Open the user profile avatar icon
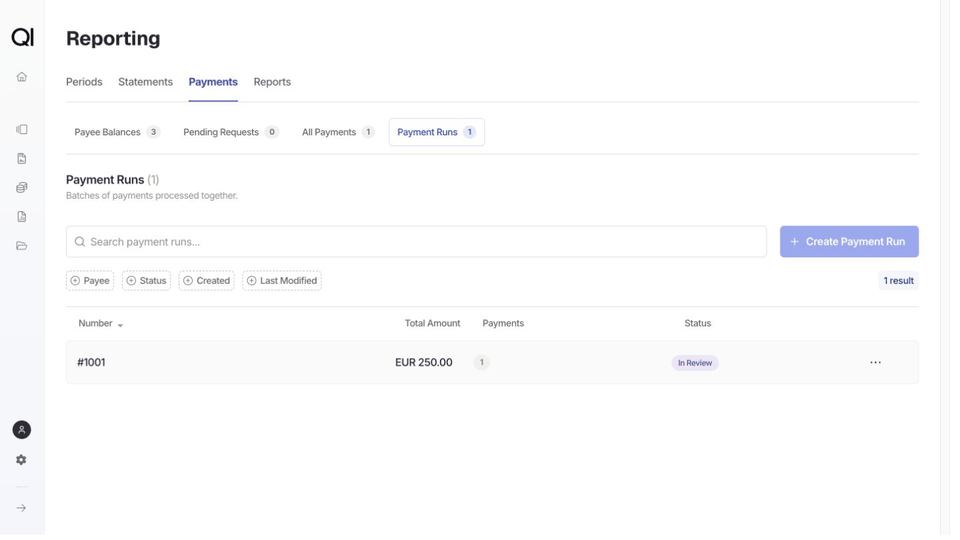The image size is (960, 540). pos(21,433)
